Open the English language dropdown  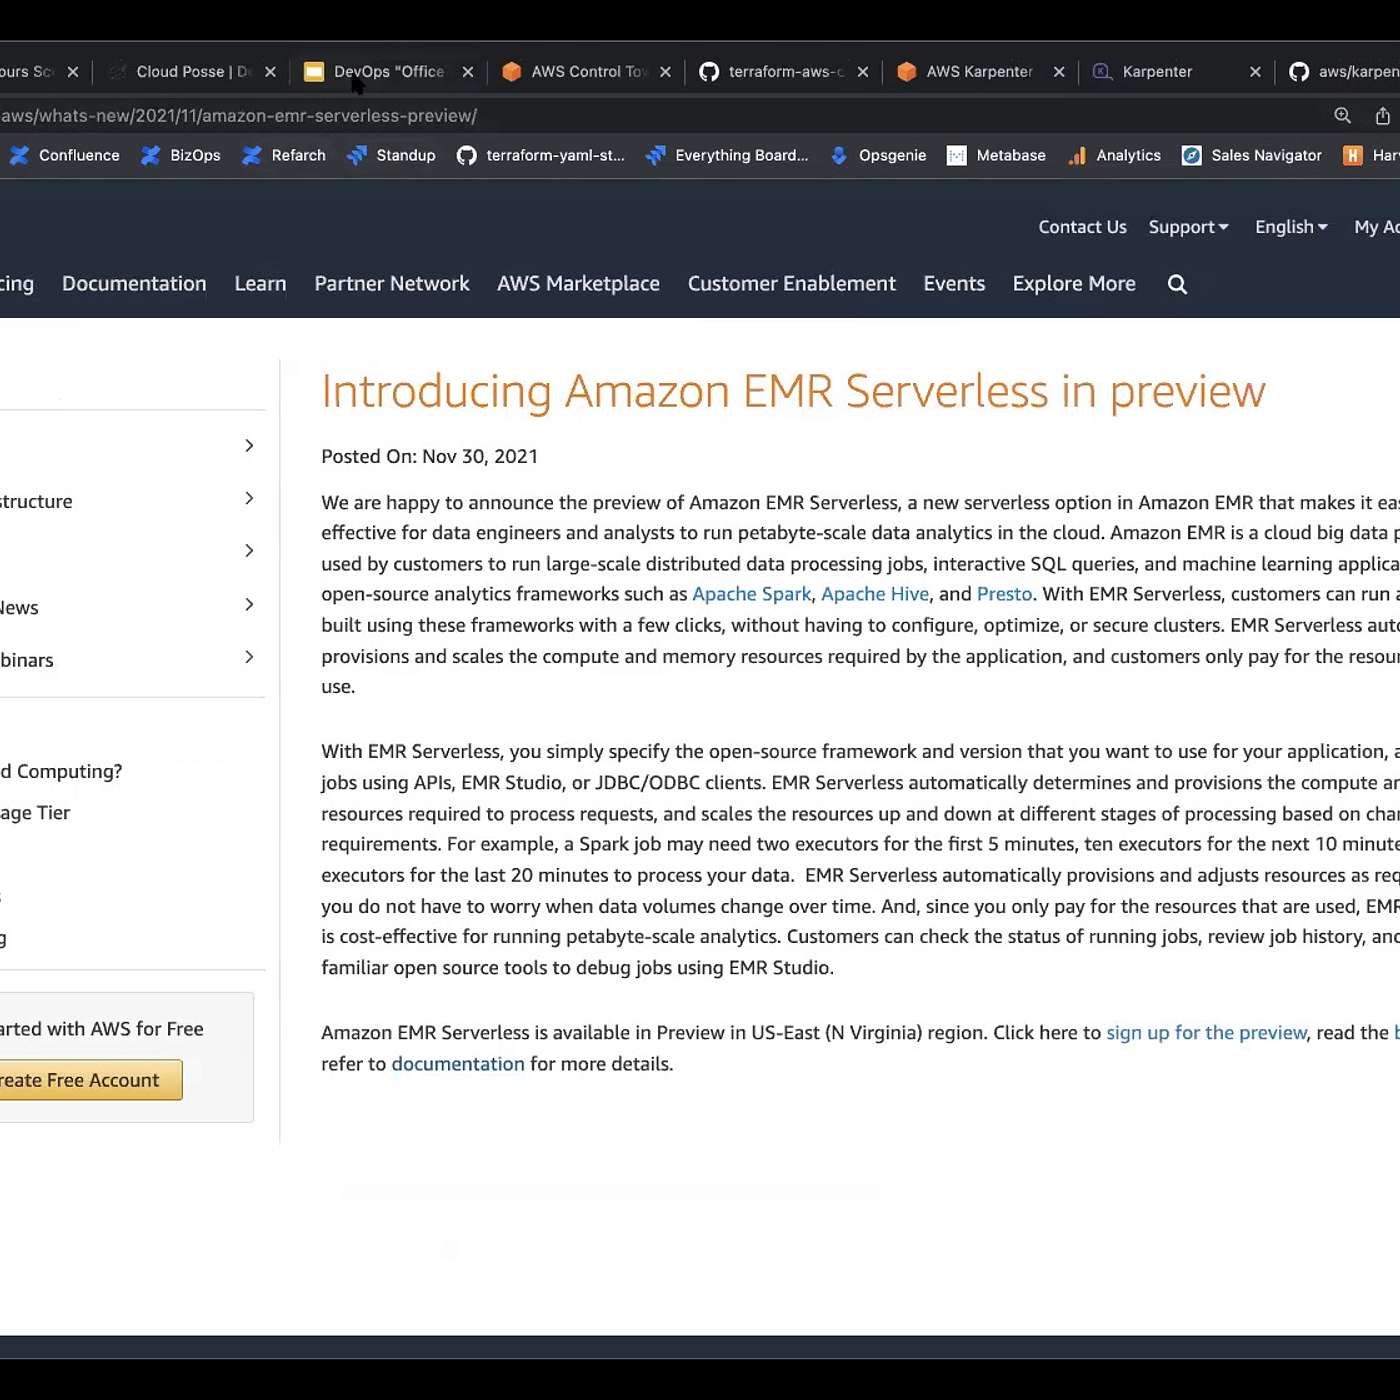click(x=1291, y=227)
